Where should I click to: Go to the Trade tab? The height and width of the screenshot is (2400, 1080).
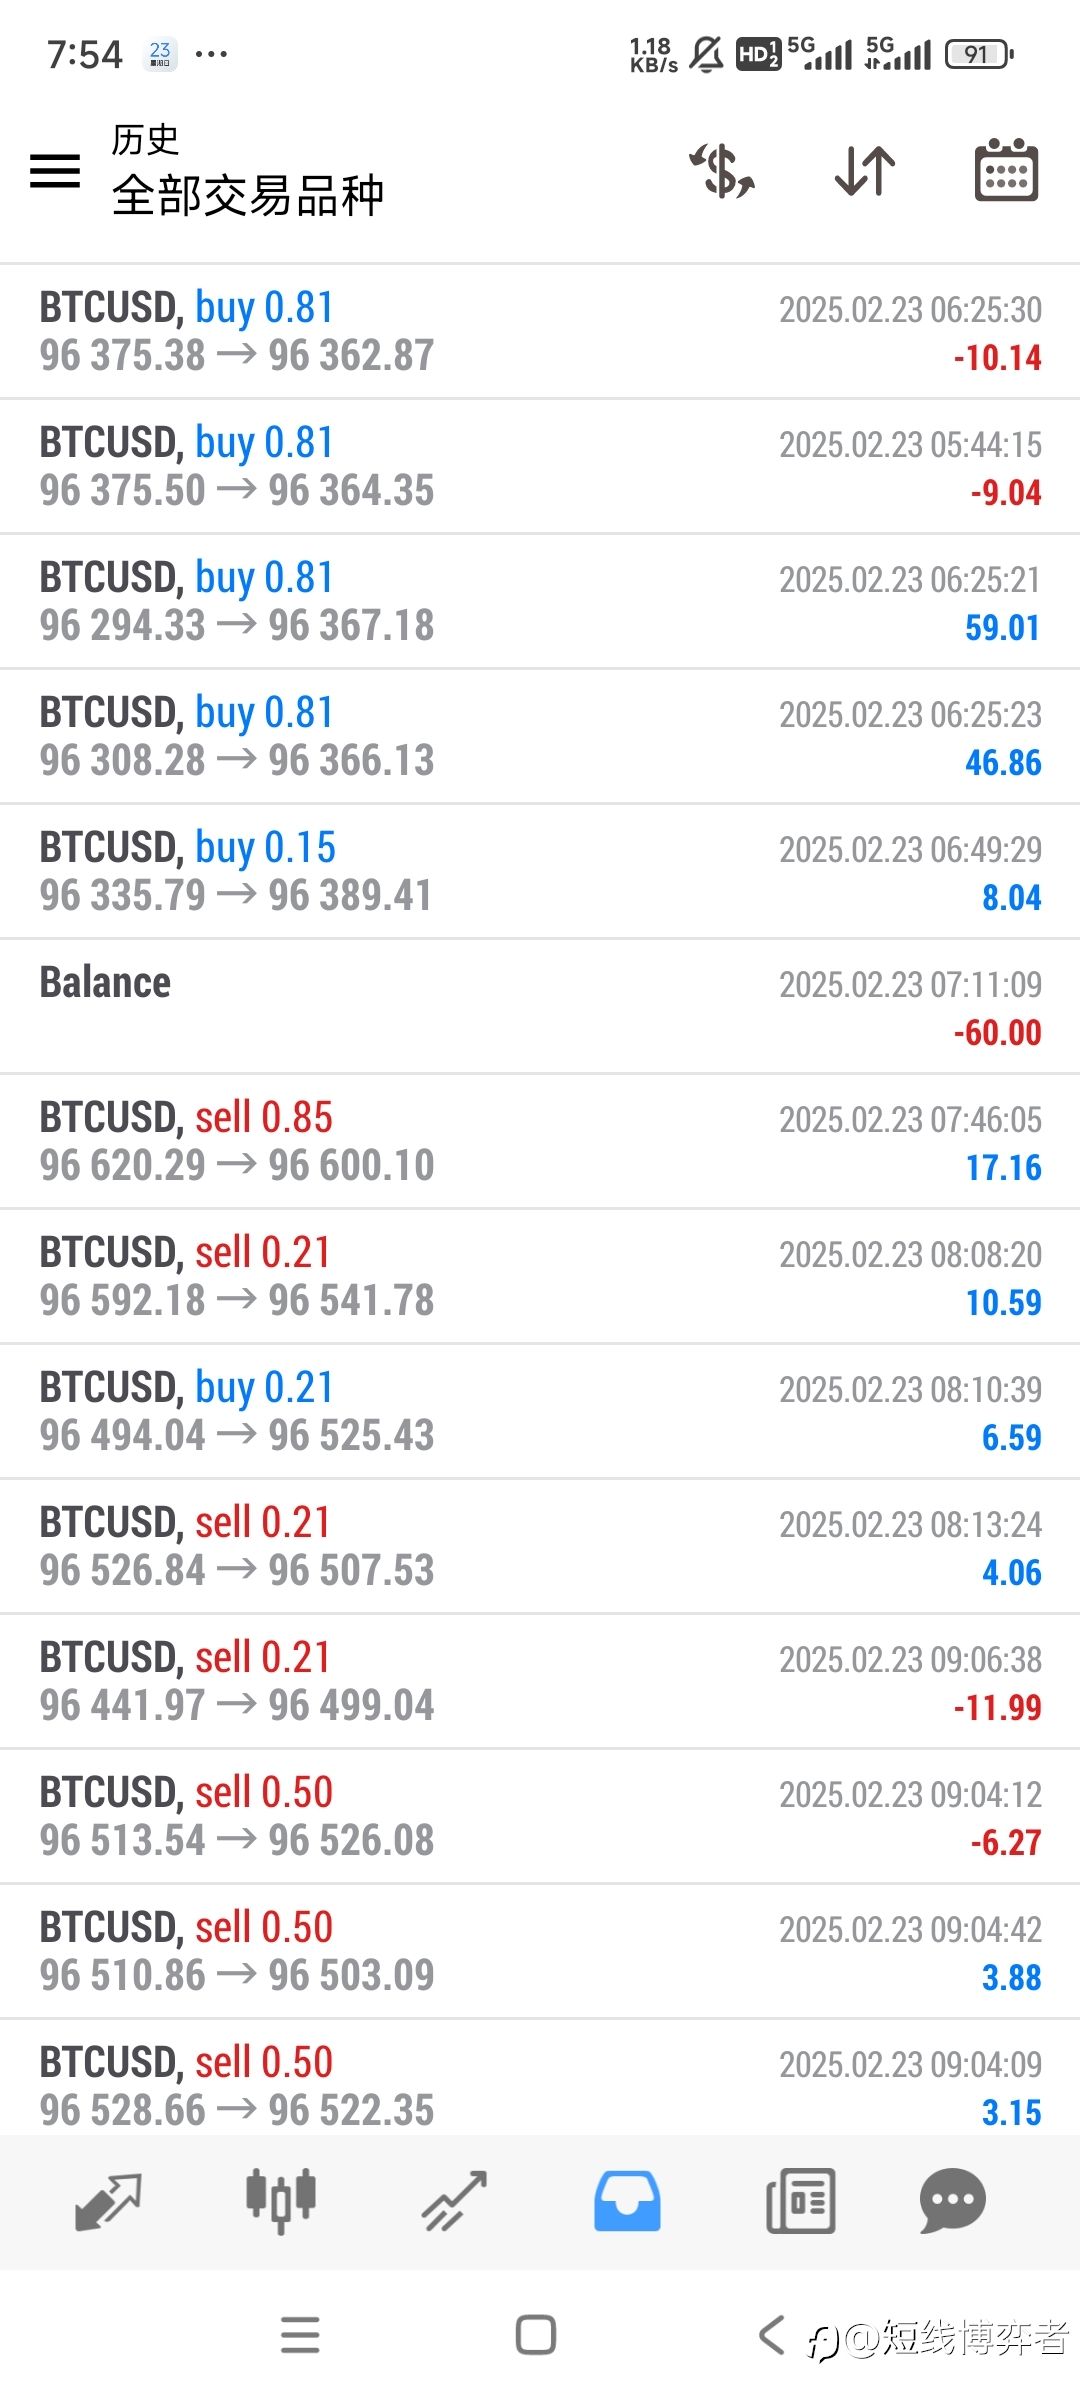coord(454,2202)
